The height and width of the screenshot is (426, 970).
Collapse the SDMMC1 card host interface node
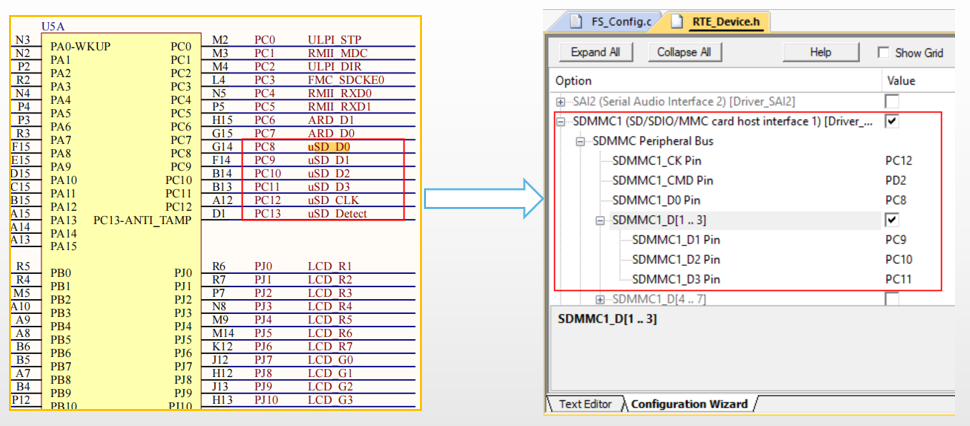(561, 121)
